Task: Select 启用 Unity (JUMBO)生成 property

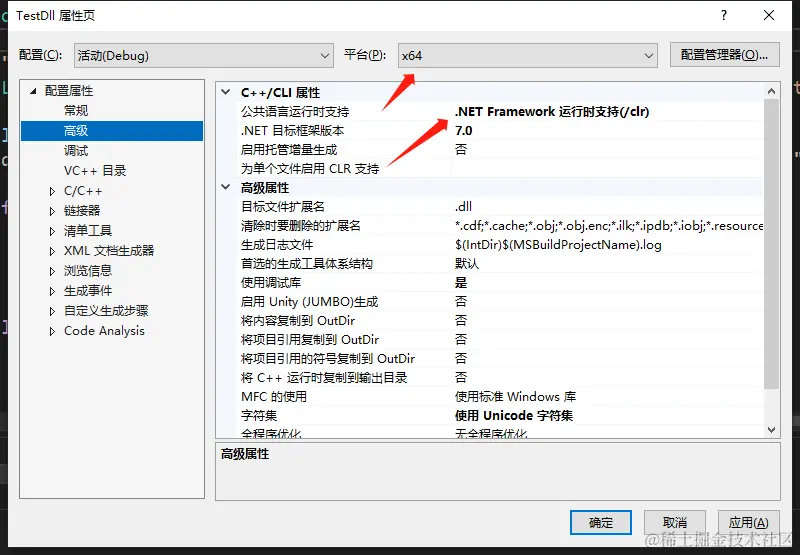Action: [x=309, y=301]
